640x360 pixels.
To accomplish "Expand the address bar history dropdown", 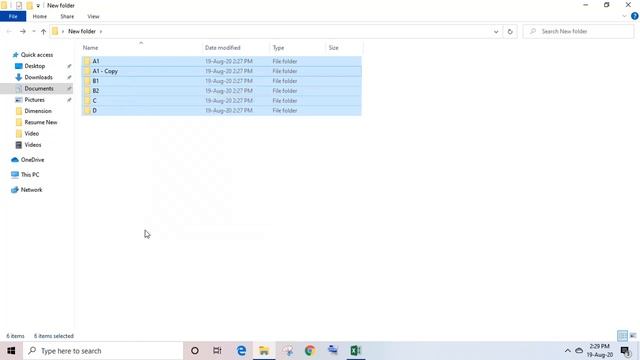I will [x=496, y=31].
